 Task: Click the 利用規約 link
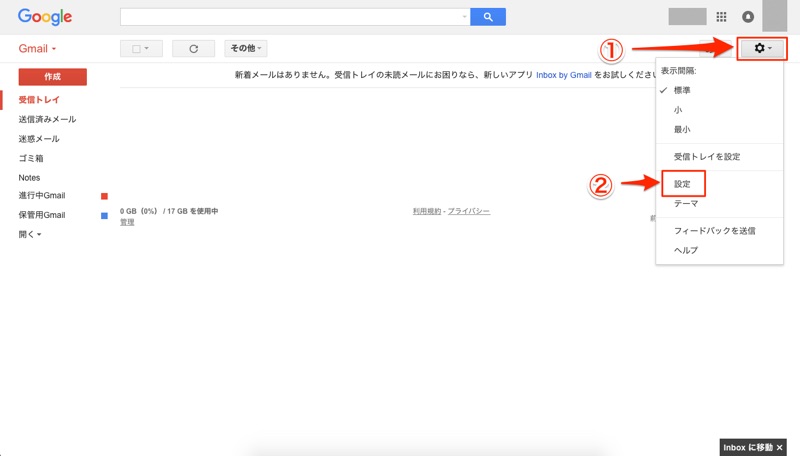pos(427,211)
